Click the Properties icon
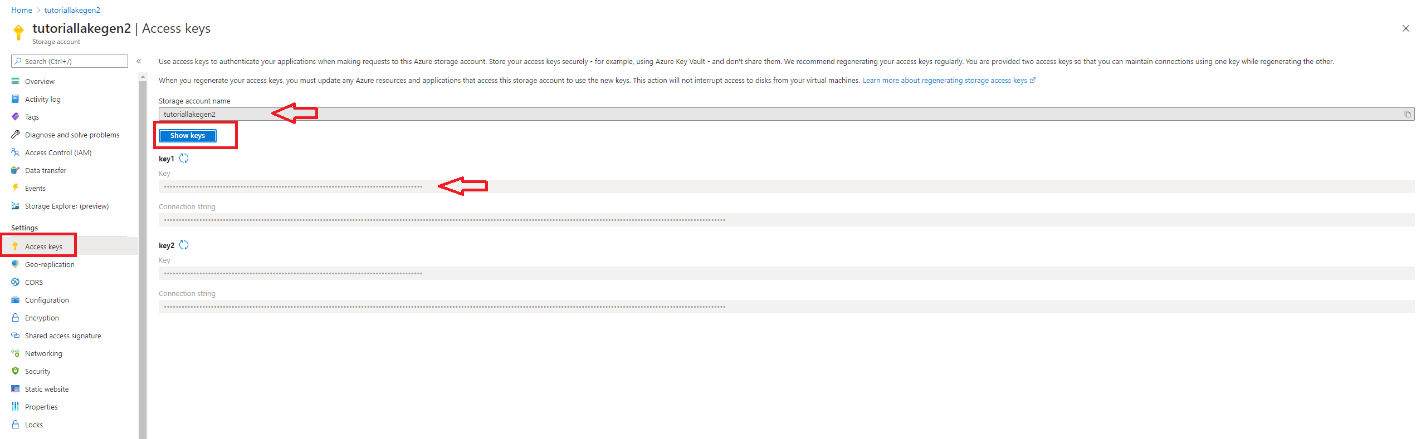 [15, 407]
